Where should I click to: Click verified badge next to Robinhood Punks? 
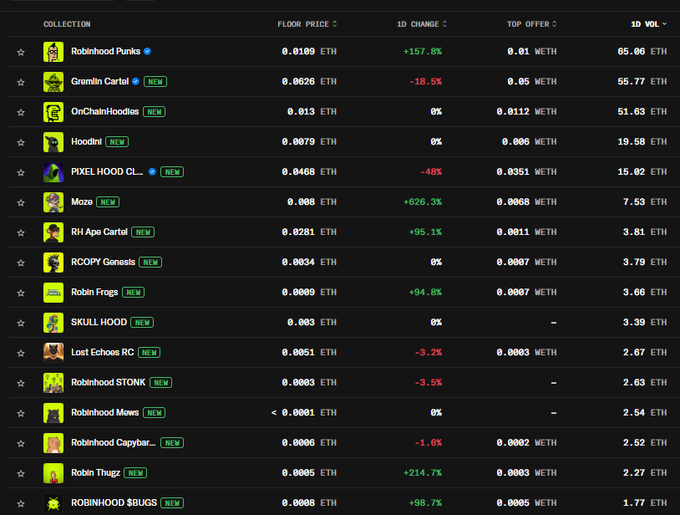click(x=147, y=51)
